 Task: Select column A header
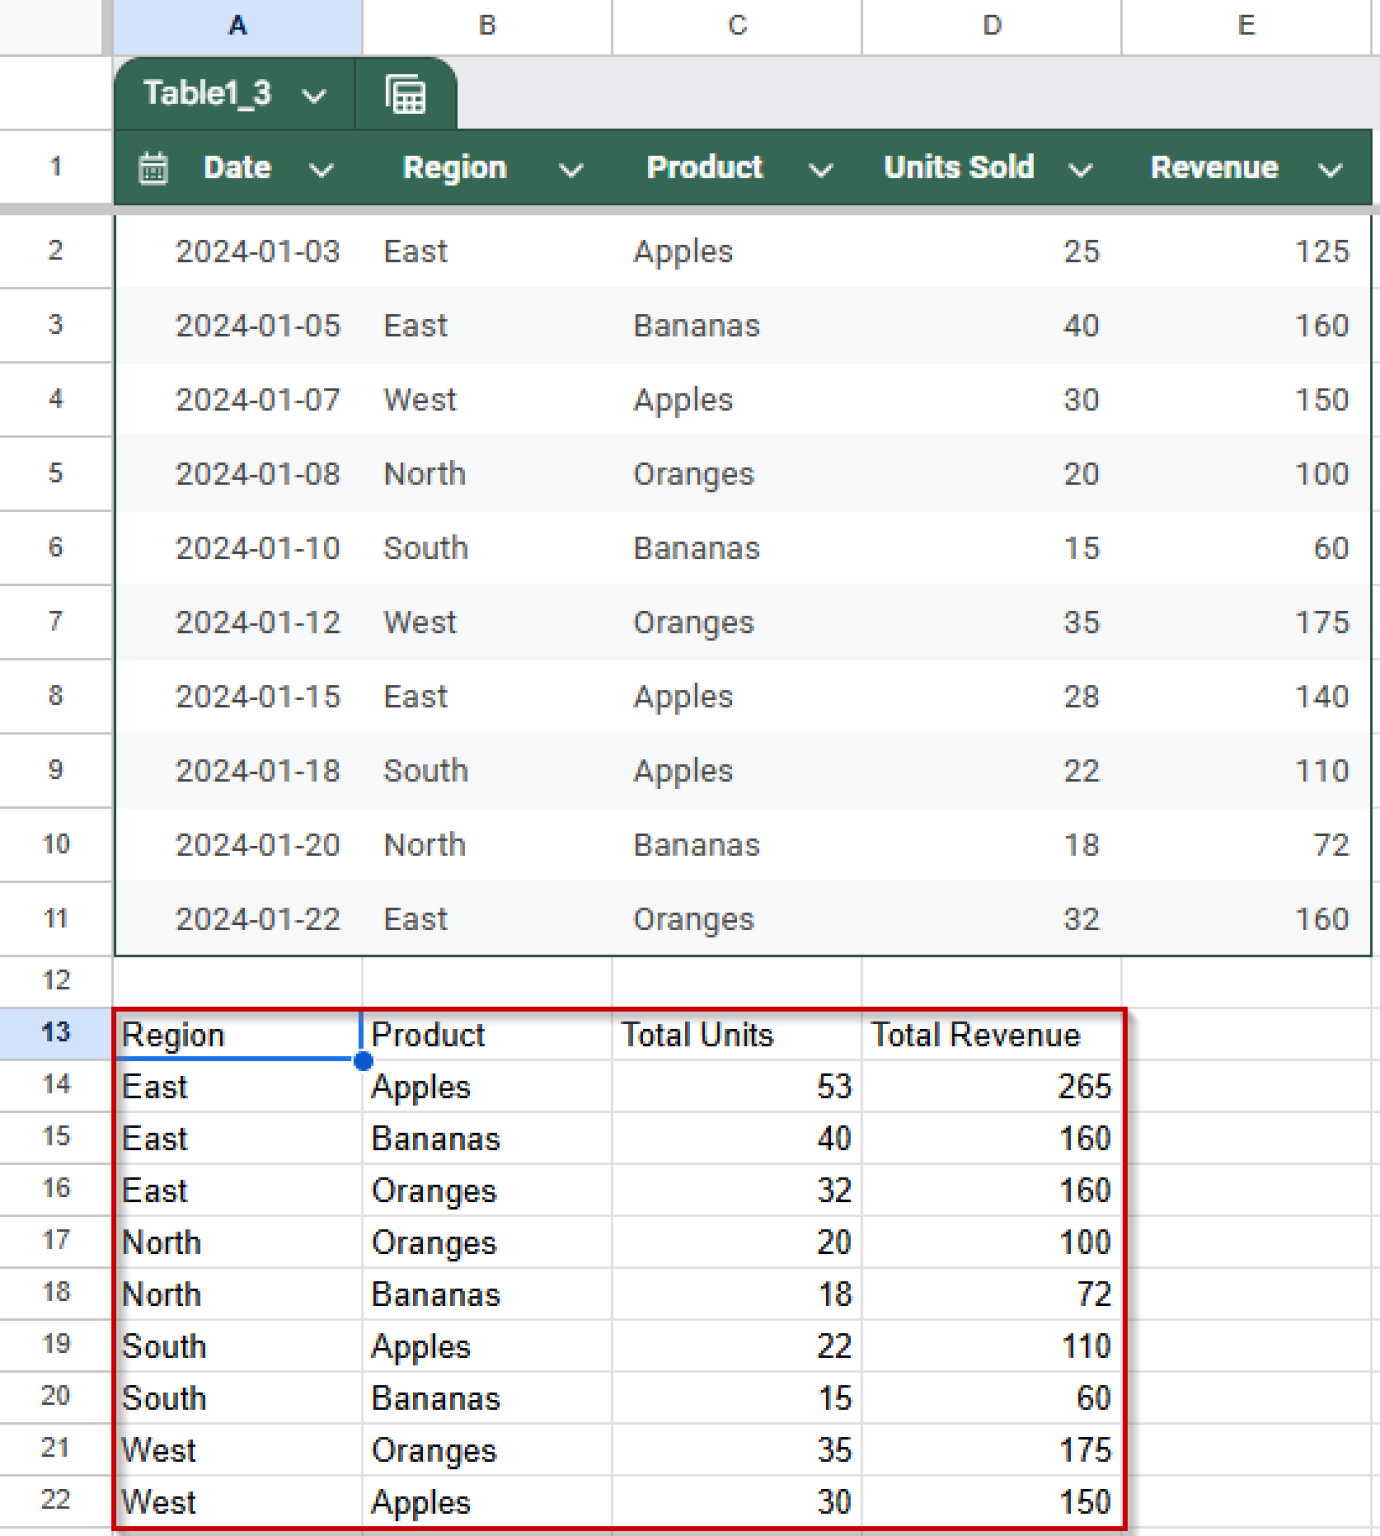click(x=237, y=26)
